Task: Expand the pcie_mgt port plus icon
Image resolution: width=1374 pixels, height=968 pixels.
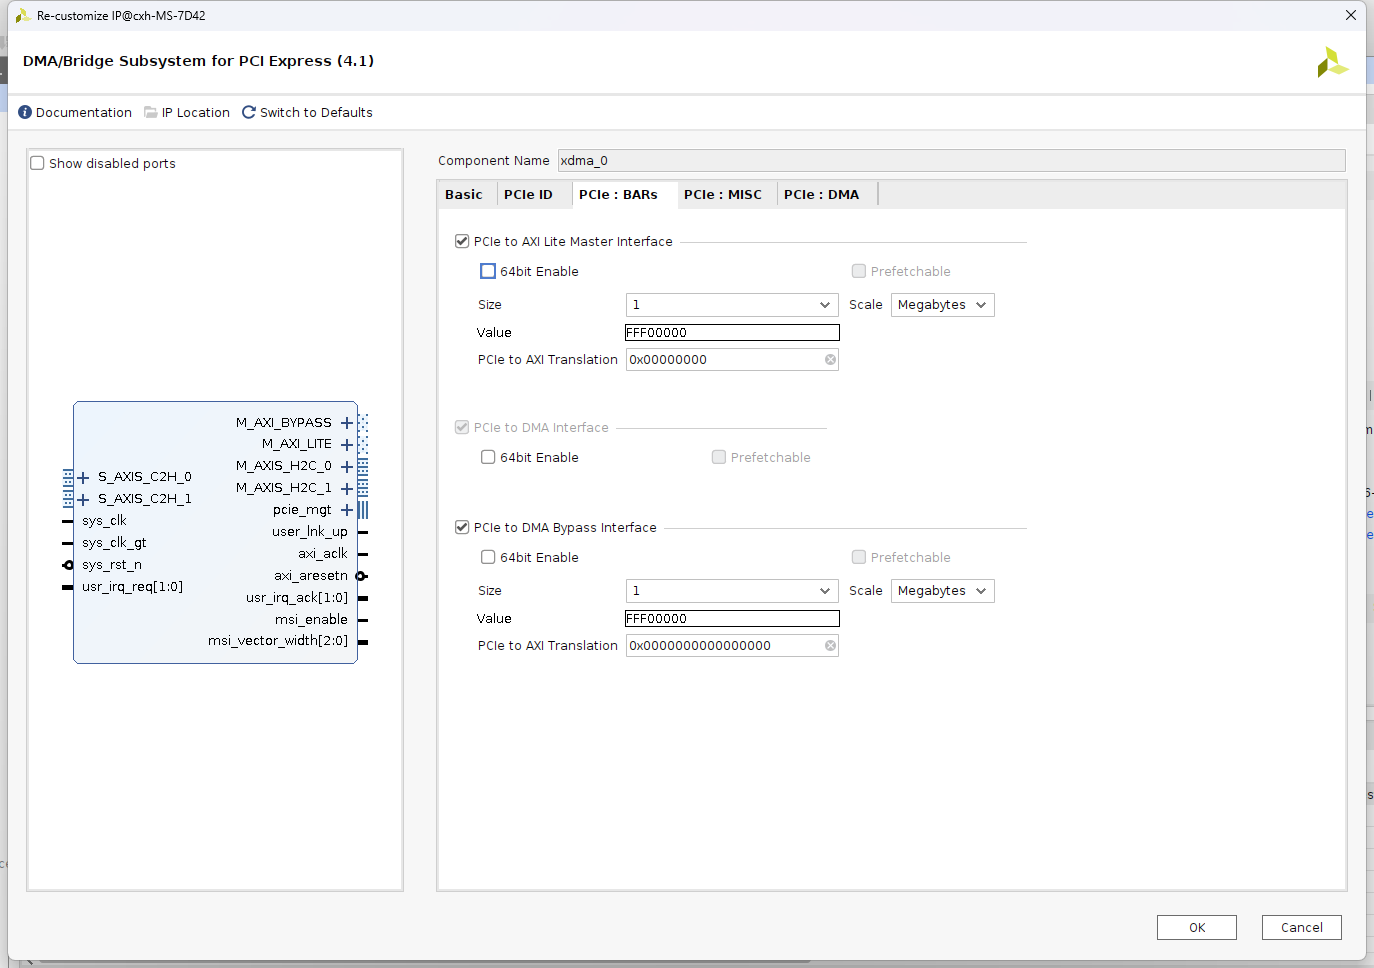Action: (347, 510)
